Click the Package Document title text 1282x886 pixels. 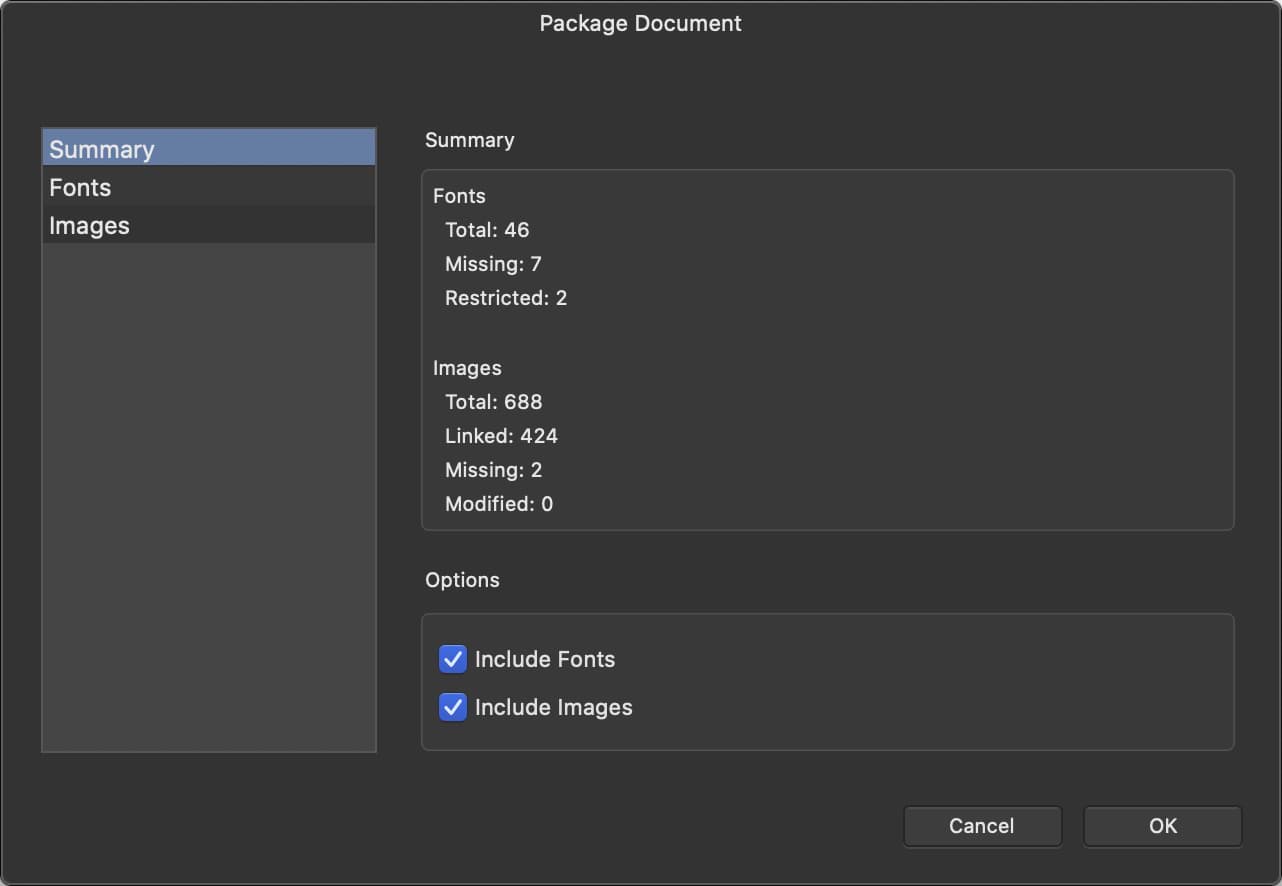pos(641,23)
